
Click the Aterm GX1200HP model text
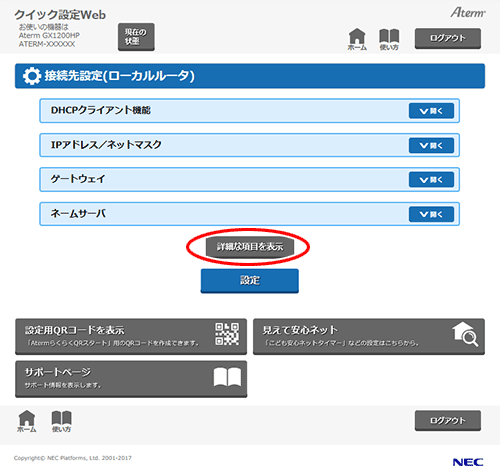49,35
